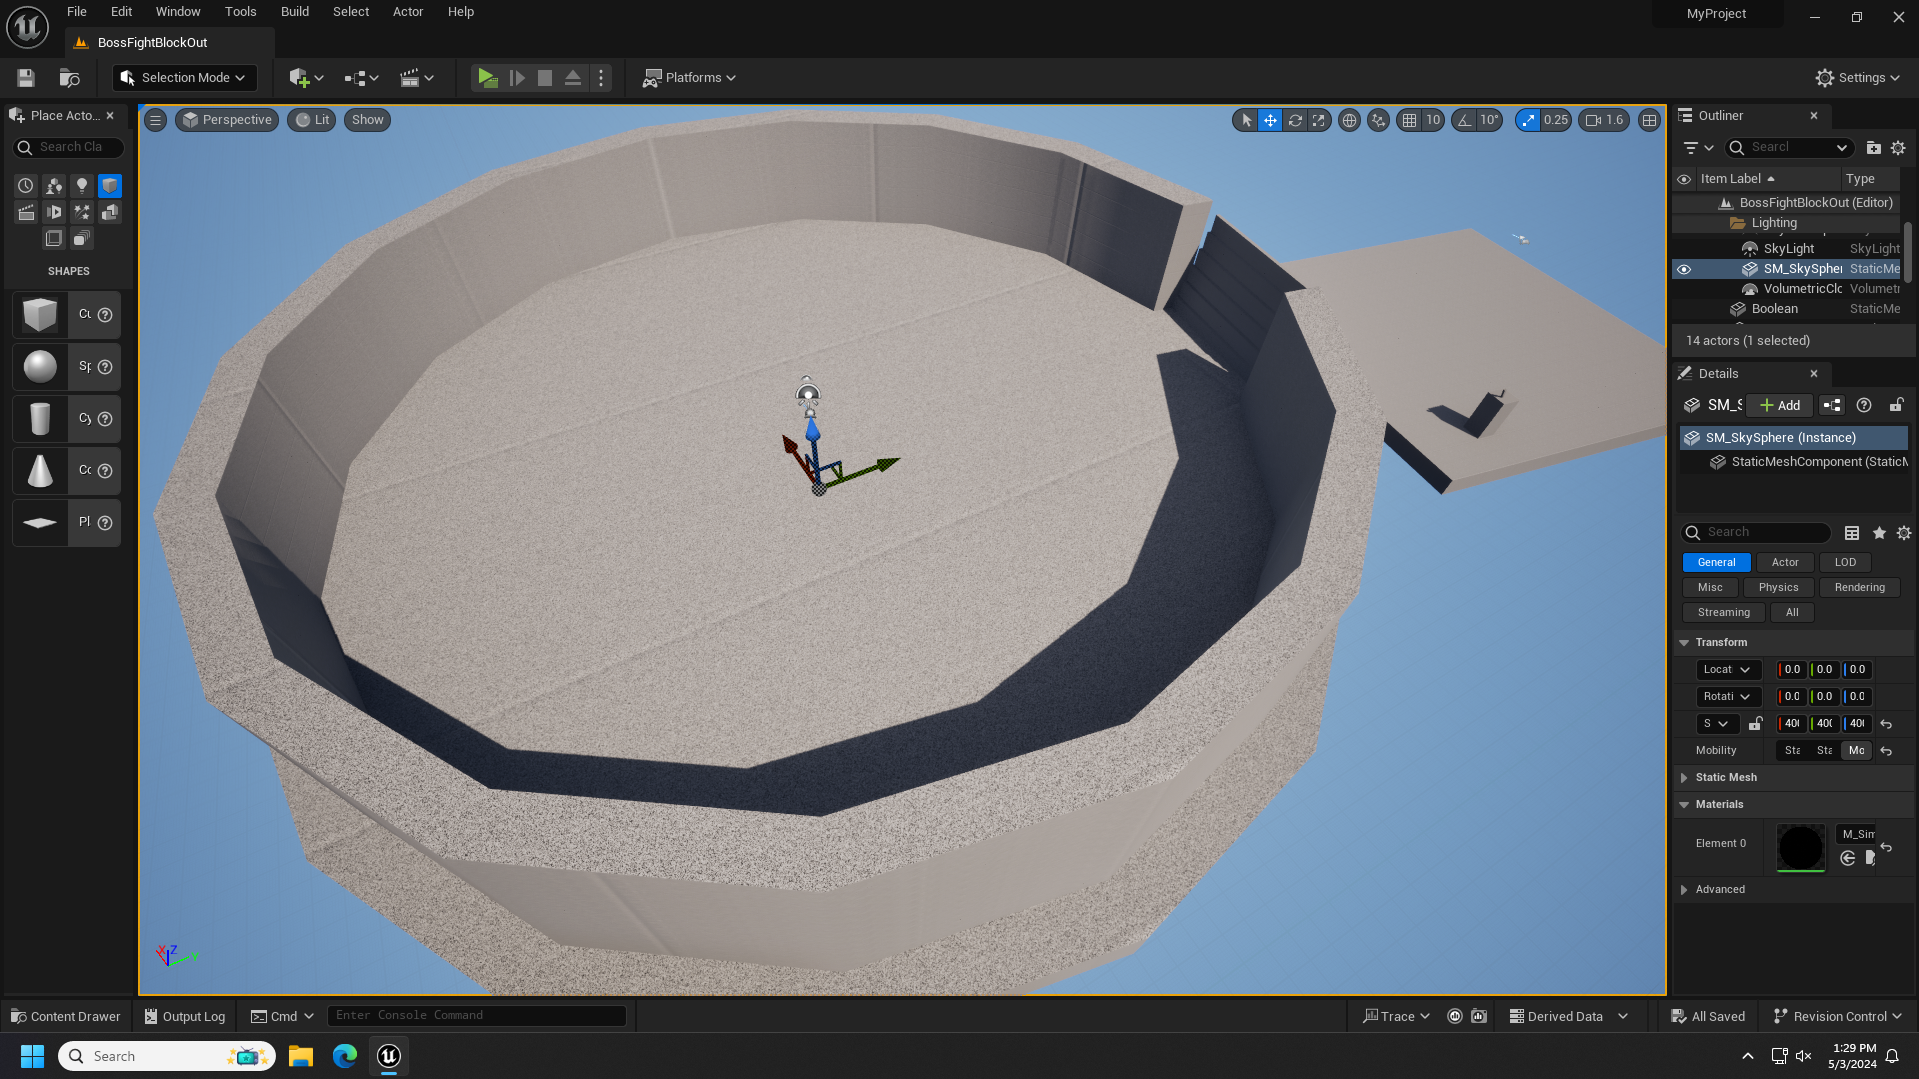Image resolution: width=1919 pixels, height=1079 pixels.
Task: Set Mobility to Movable
Action: (x=1856, y=751)
